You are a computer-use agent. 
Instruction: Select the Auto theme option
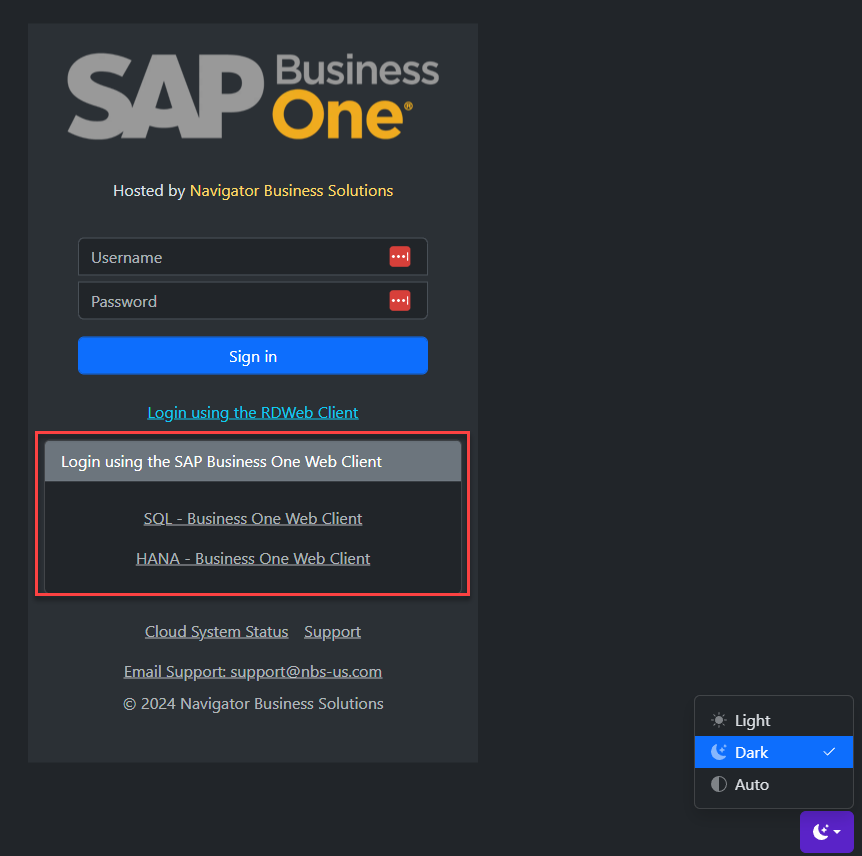coord(773,784)
